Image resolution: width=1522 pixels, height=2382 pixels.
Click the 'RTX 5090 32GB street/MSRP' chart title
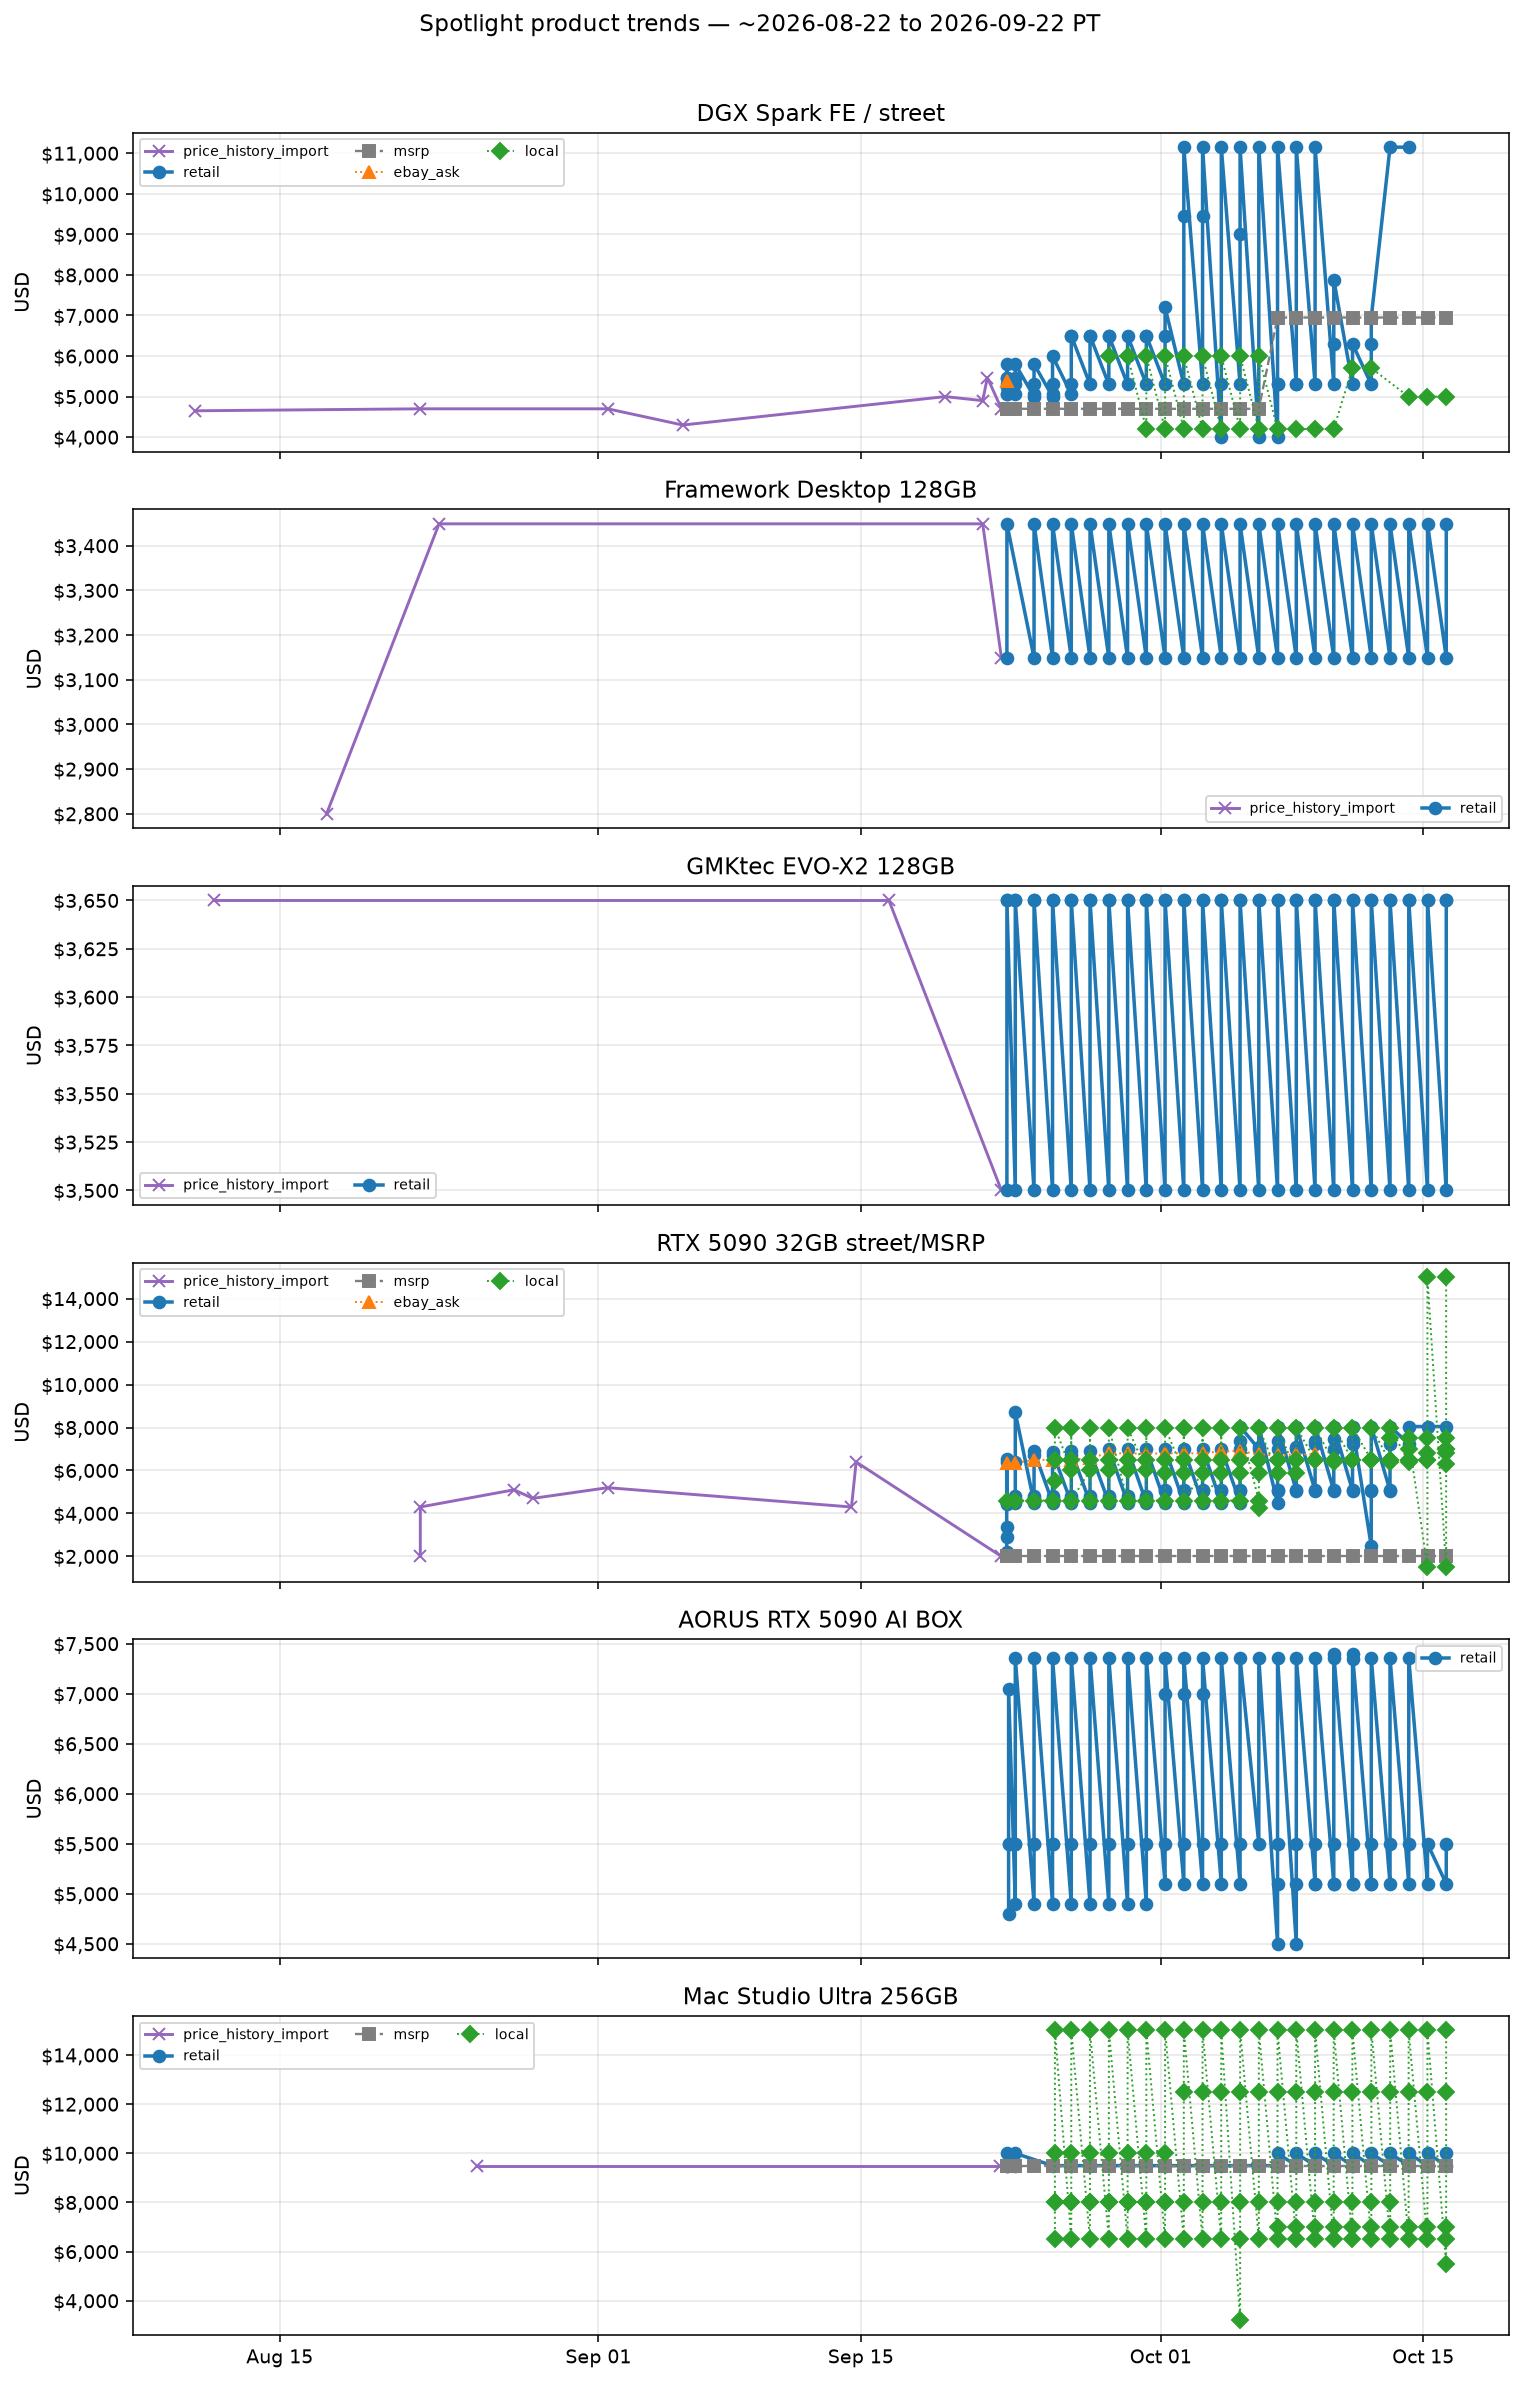[820, 1243]
